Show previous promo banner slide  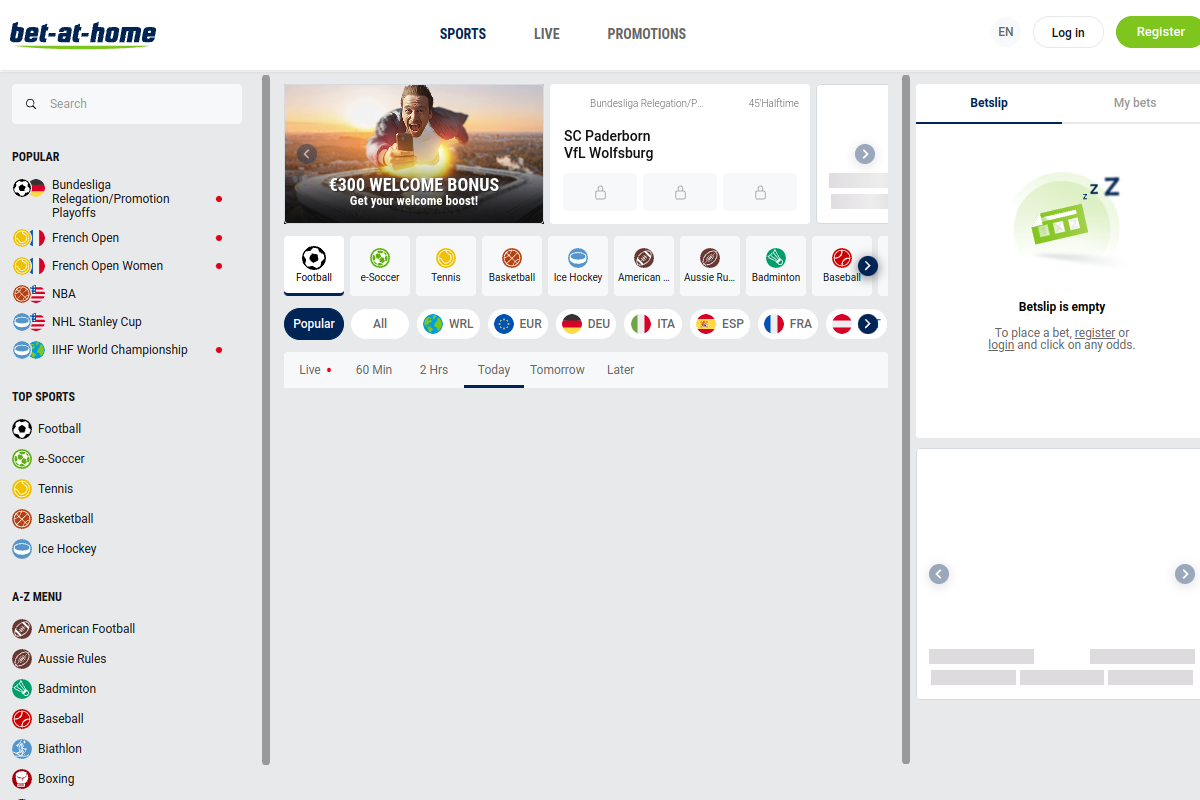[307, 154]
